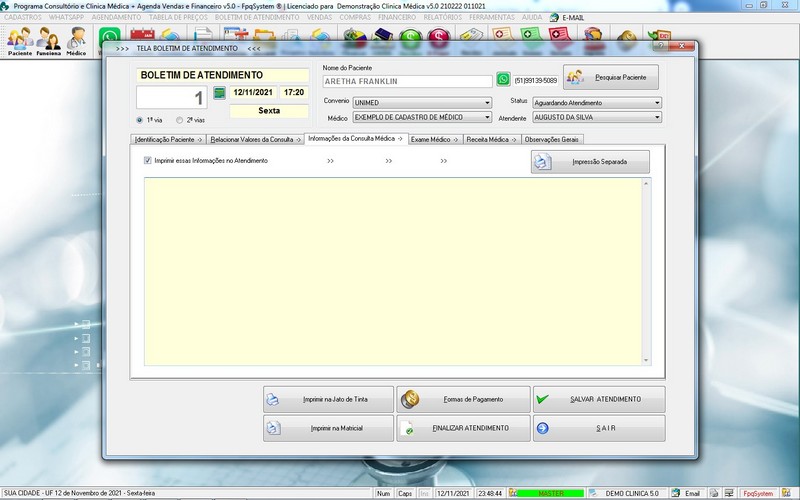Click the help question mark in dialog title bar

click(x=660, y=46)
